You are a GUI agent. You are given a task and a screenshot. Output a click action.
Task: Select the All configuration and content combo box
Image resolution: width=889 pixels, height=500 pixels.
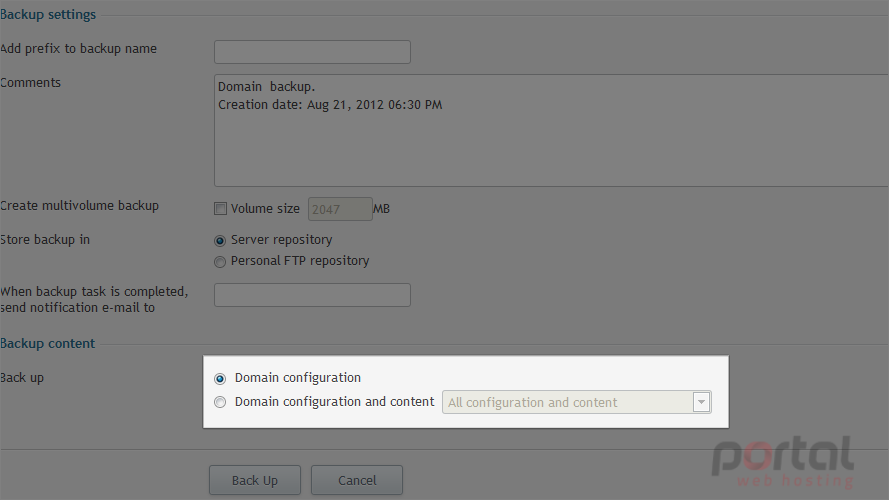click(x=577, y=402)
